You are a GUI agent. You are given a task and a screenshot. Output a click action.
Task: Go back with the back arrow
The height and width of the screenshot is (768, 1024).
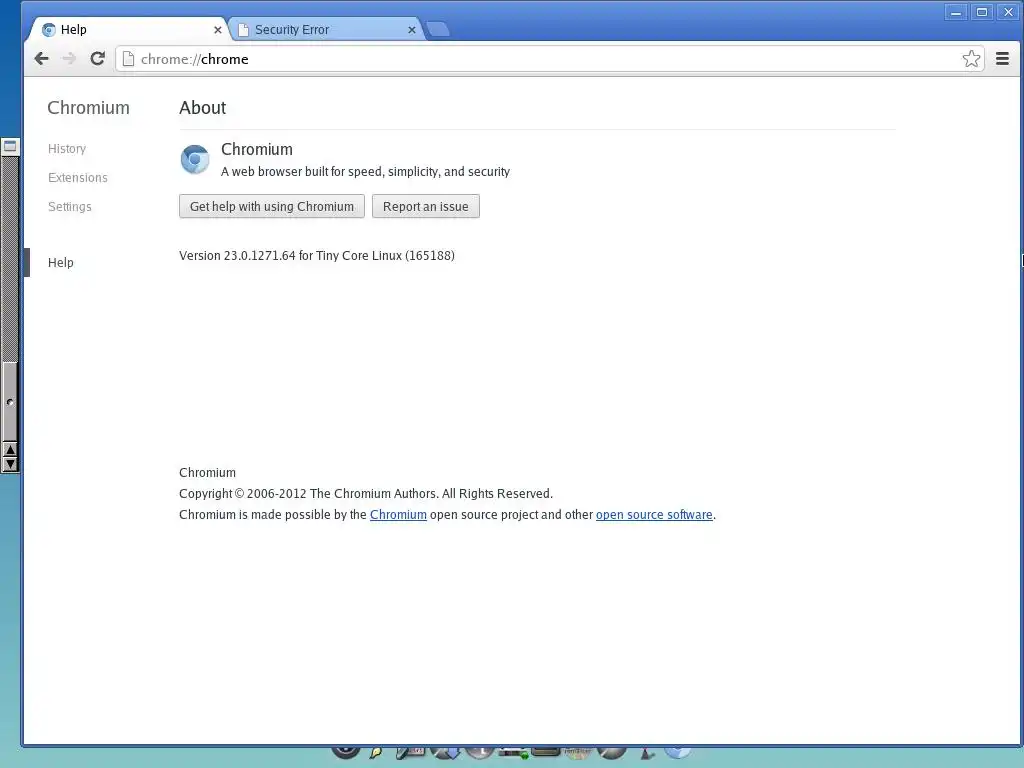[41, 59]
